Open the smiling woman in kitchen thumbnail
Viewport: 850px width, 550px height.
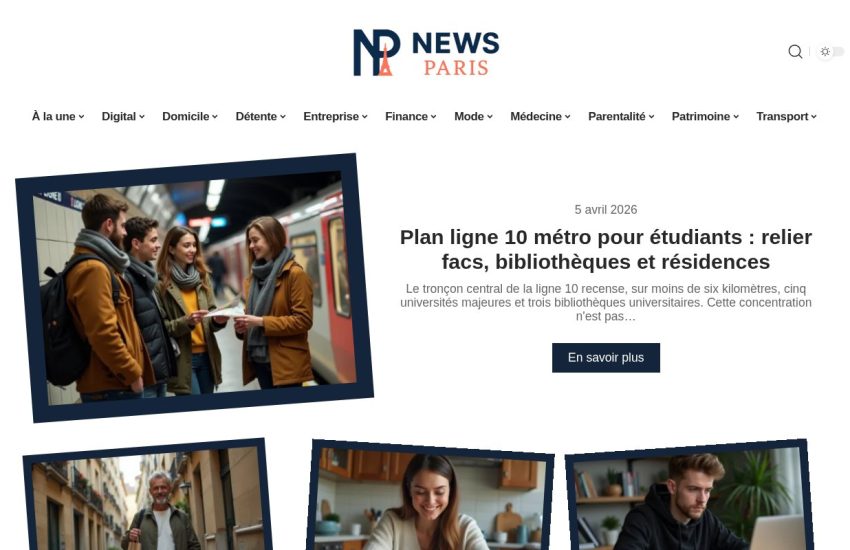click(x=431, y=496)
